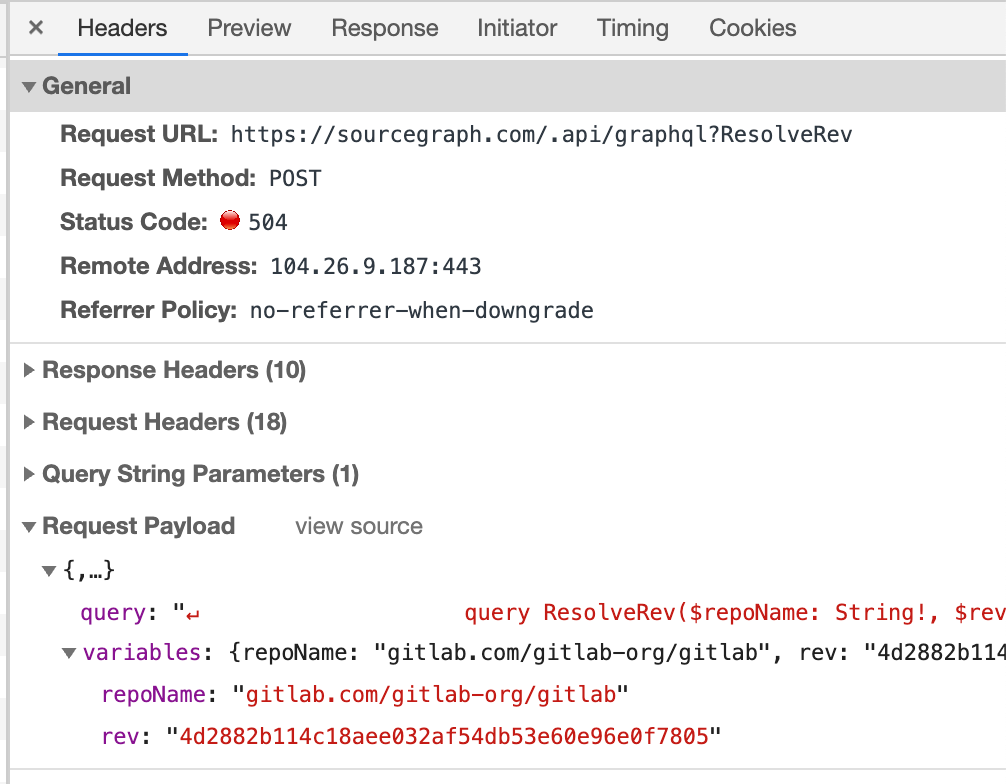This screenshot has width=1006, height=784.
Task: Select the rev hash 4d2882b114c18aee… value
Action: 443,736
